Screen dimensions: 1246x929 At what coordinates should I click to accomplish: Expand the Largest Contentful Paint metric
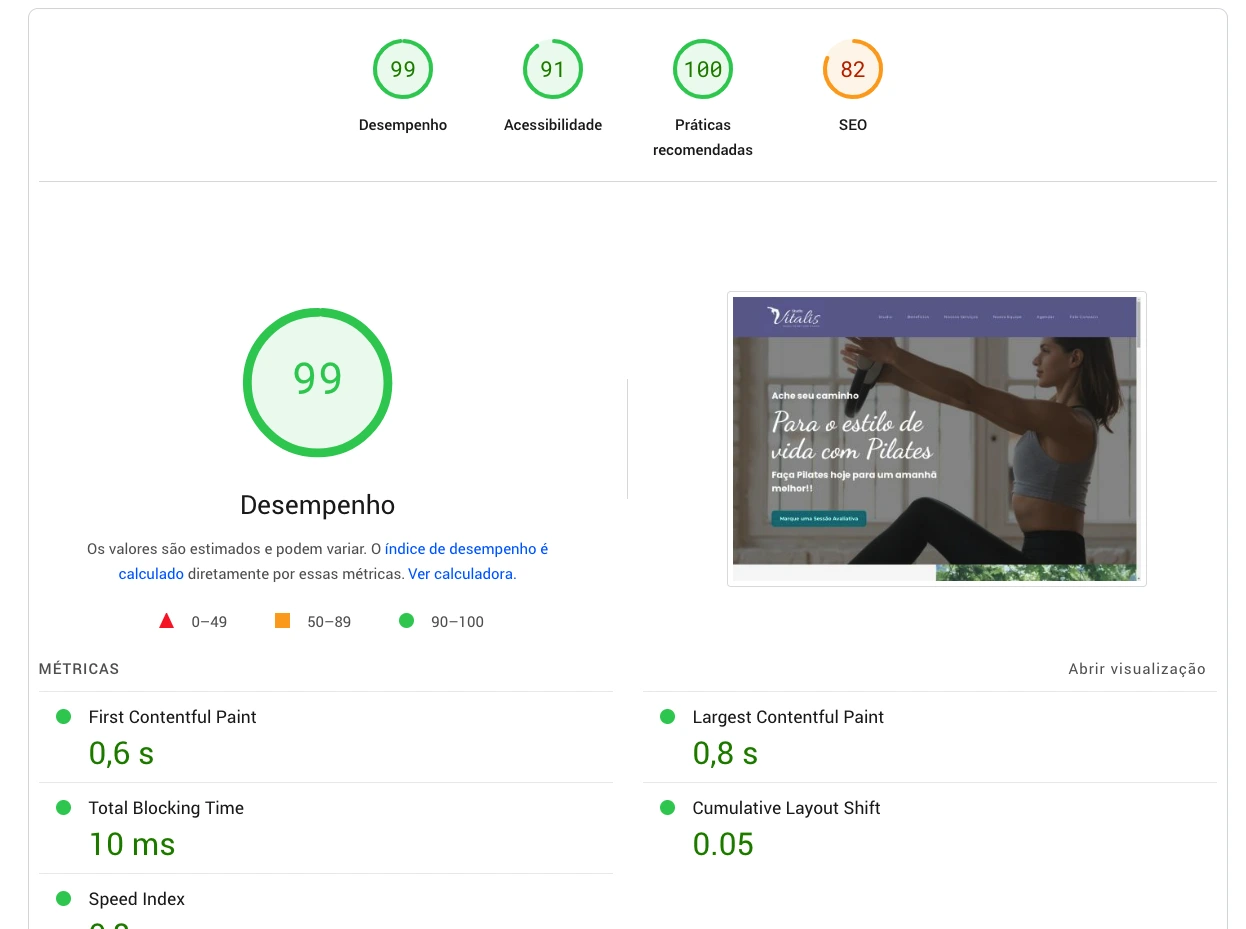(x=788, y=717)
